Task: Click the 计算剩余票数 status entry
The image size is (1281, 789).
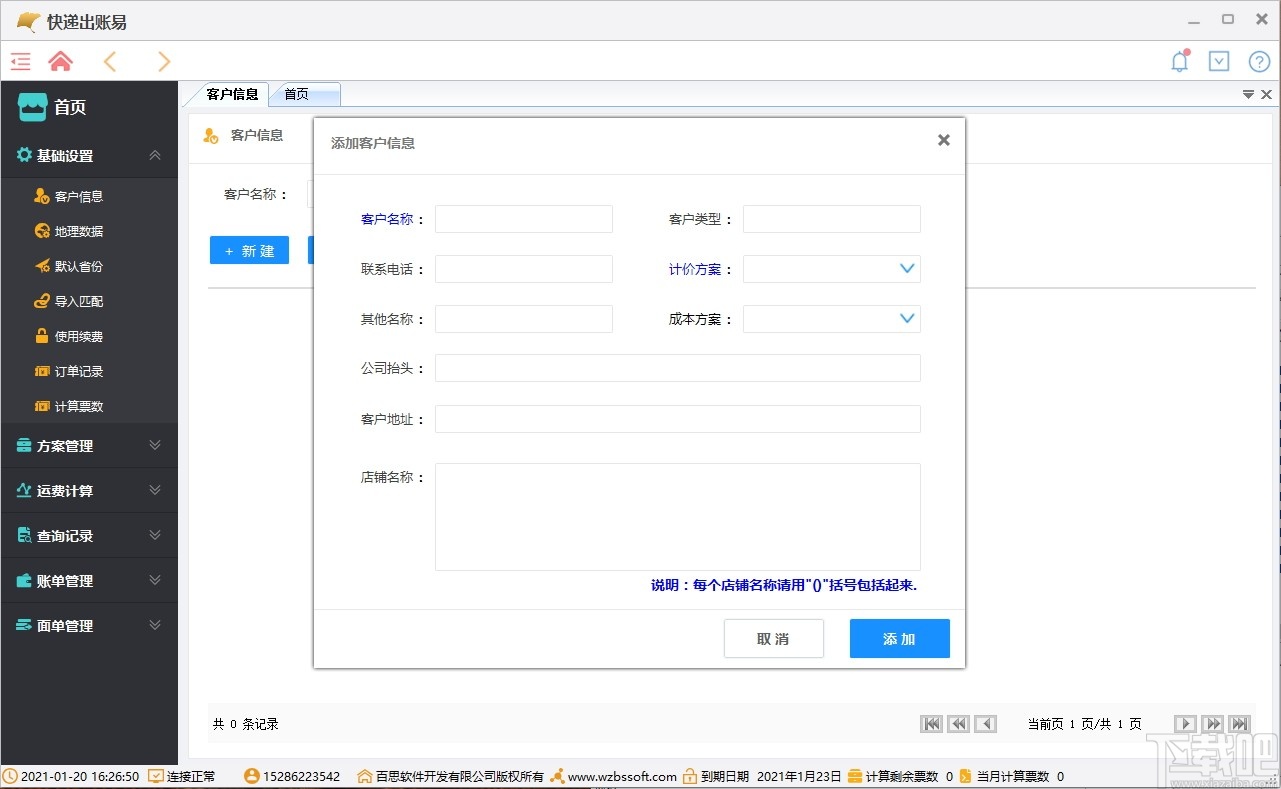Action: pos(900,776)
